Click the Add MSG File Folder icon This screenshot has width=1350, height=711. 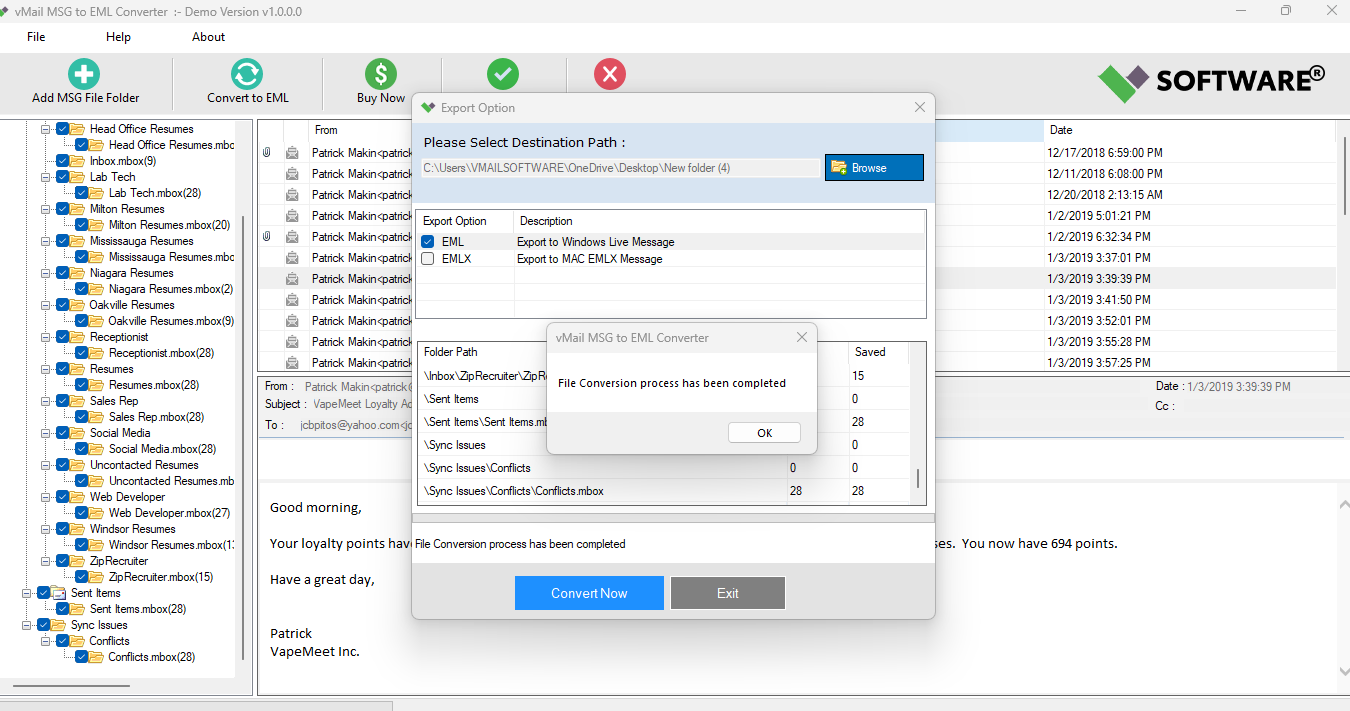pyautogui.click(x=83, y=74)
